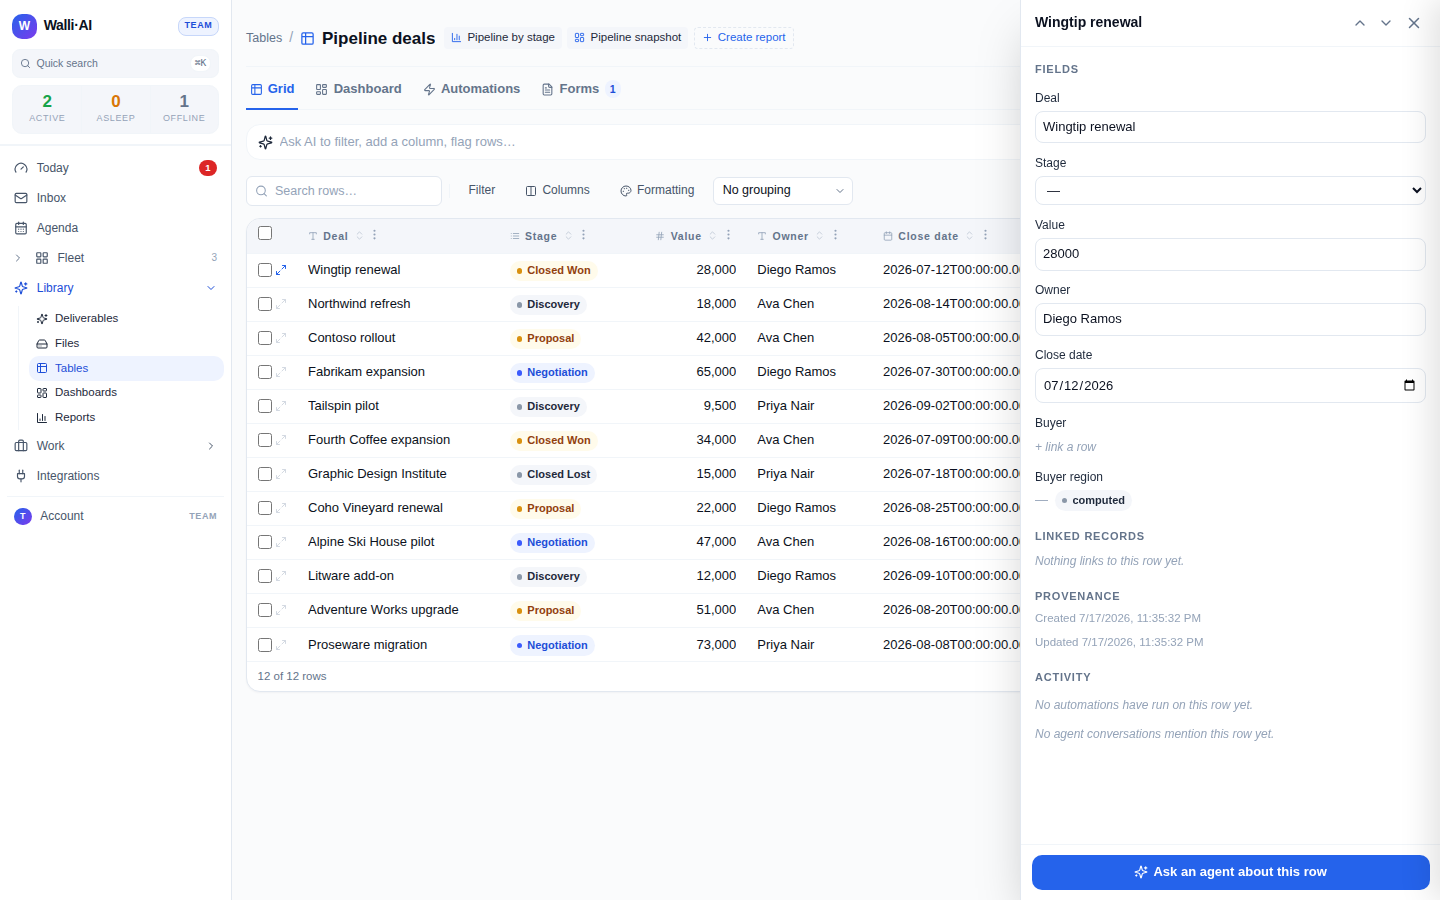This screenshot has height=900, width=1440.
Task: Open the Today sidebar item
Action: click(x=115, y=168)
